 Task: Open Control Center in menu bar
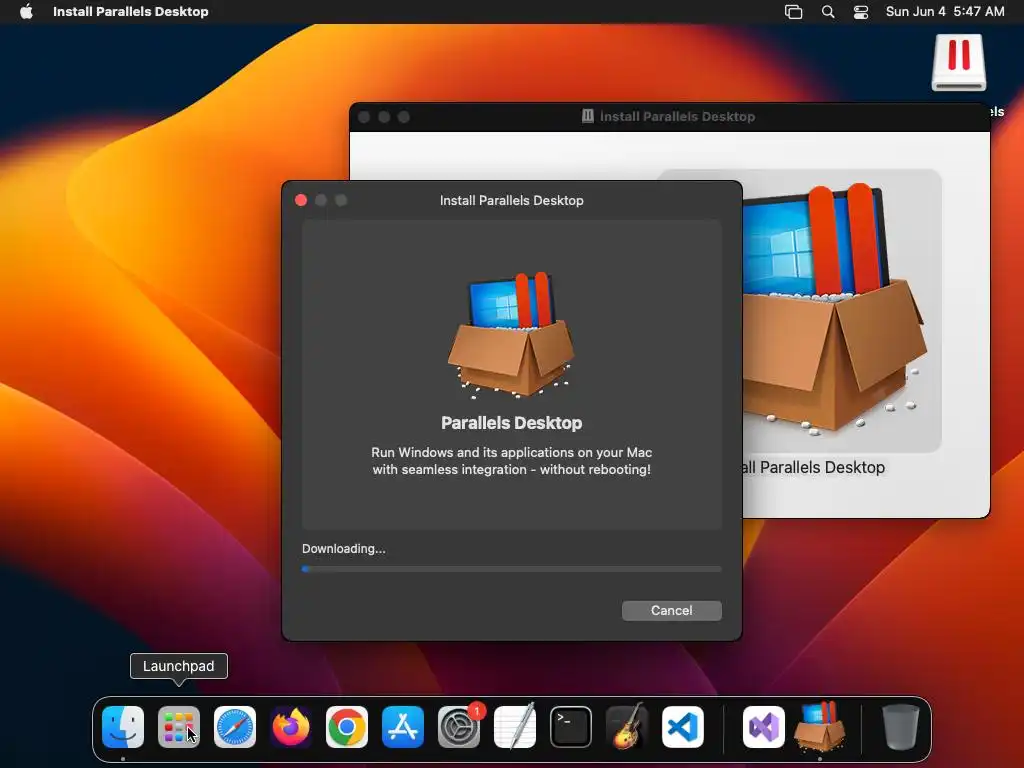(x=861, y=11)
